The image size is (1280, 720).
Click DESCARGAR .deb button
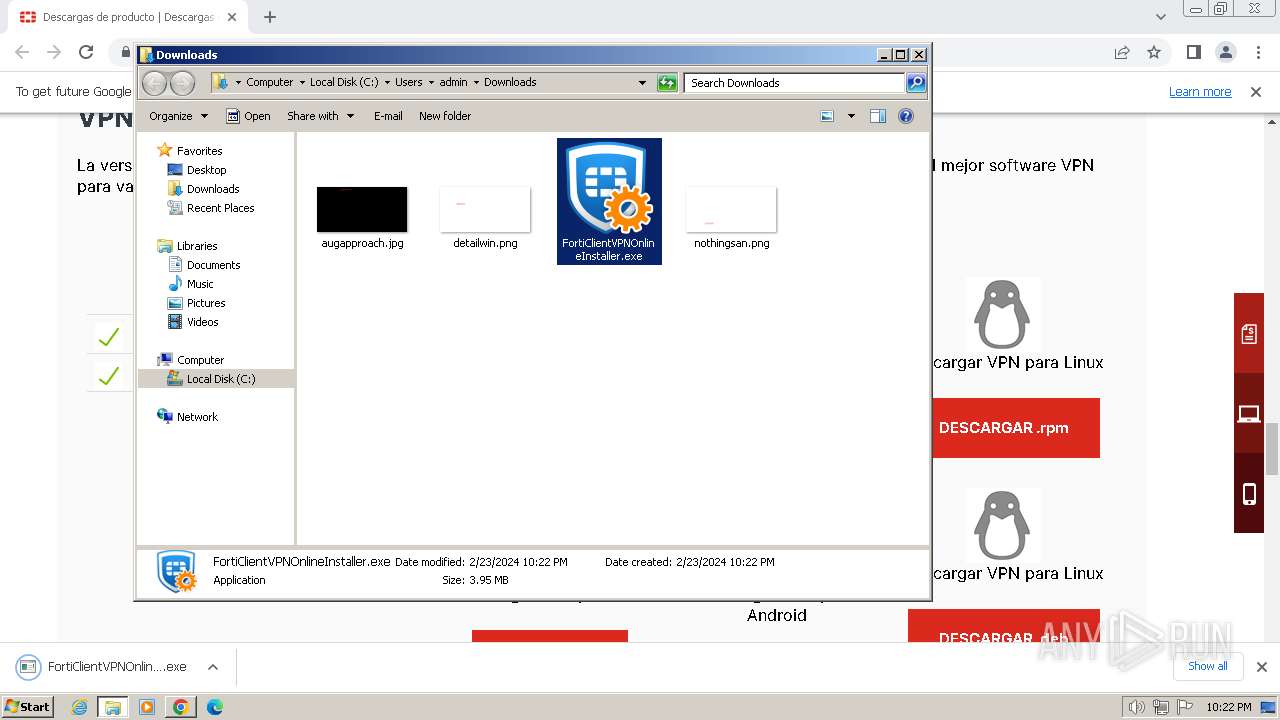pyautogui.click(x=1004, y=626)
